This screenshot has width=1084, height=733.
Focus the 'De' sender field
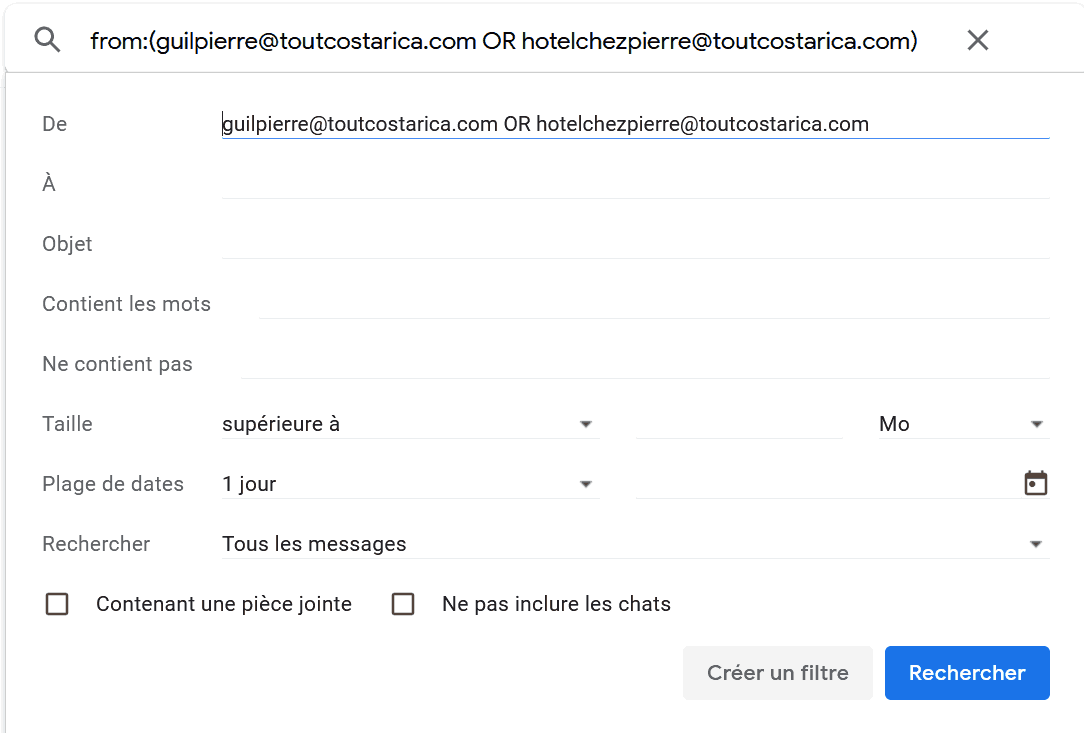pyautogui.click(x=635, y=124)
